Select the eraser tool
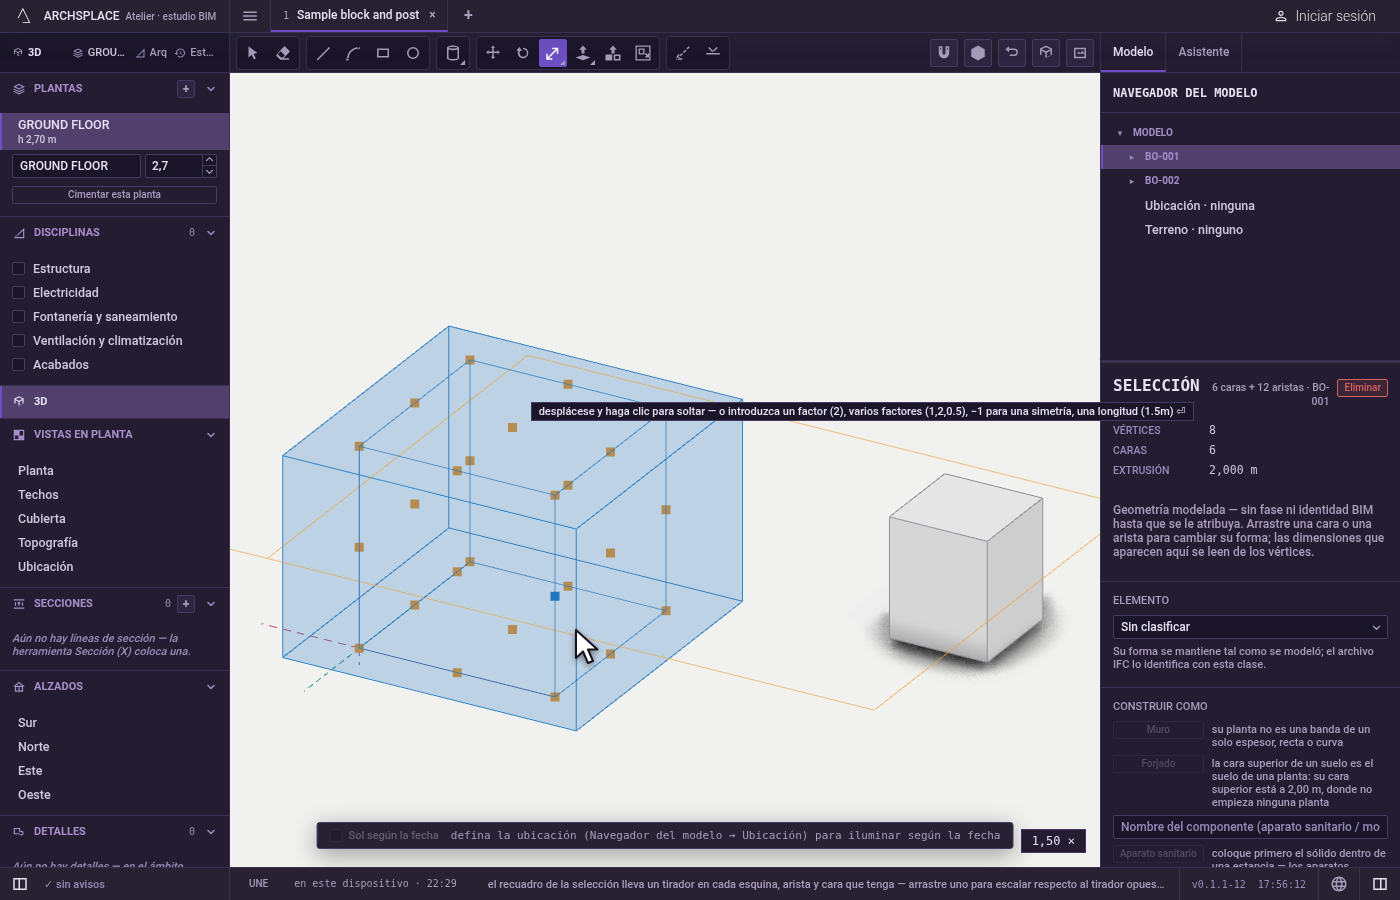The image size is (1400, 900). 283,53
